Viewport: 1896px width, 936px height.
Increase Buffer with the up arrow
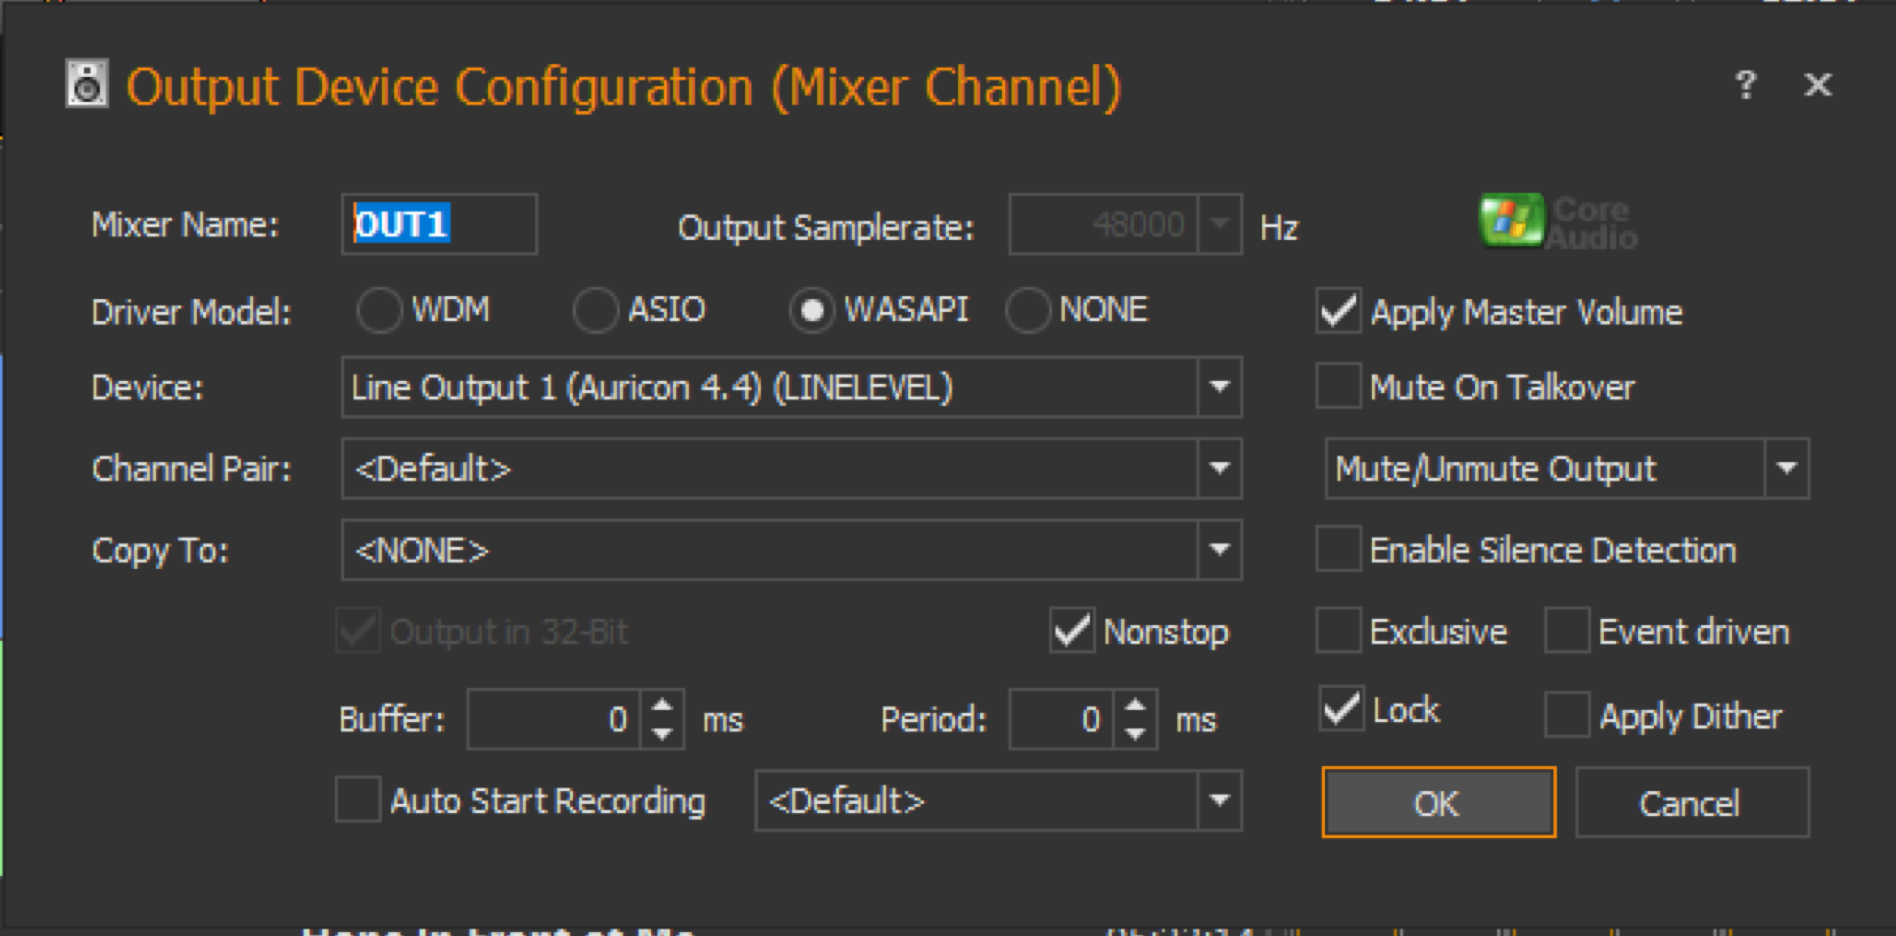coord(662,704)
